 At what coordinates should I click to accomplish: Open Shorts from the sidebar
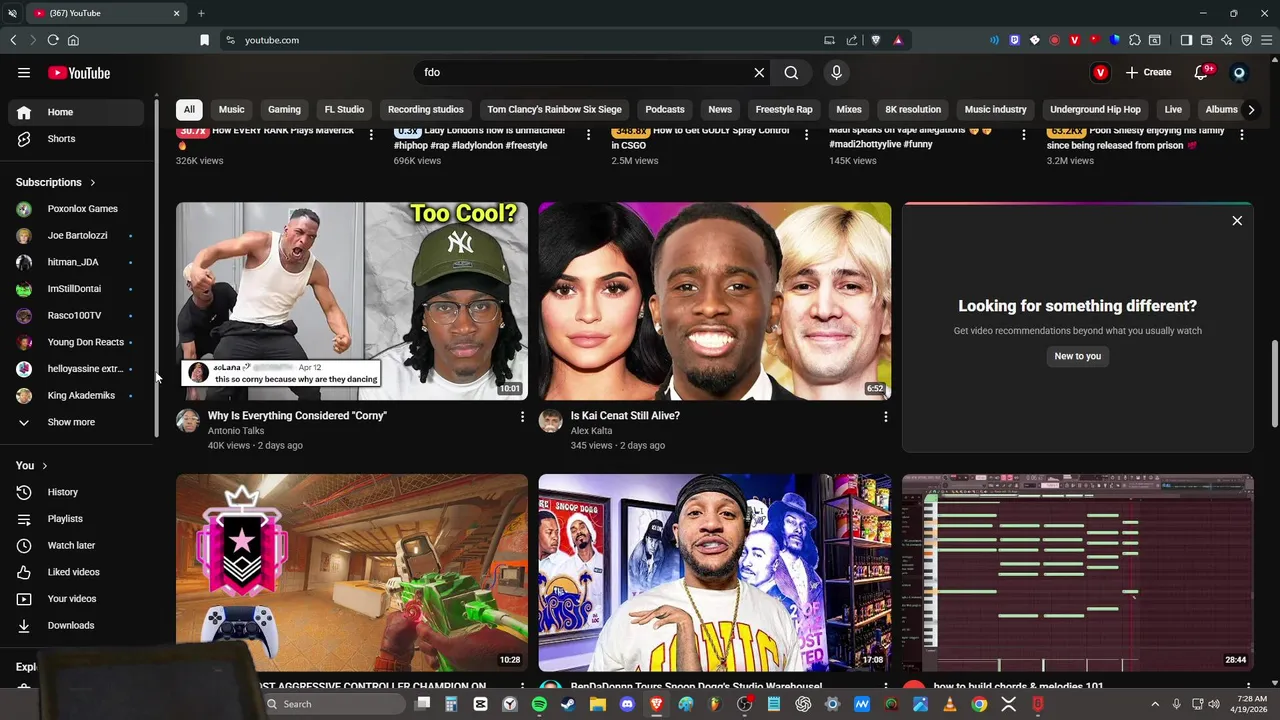click(76, 139)
